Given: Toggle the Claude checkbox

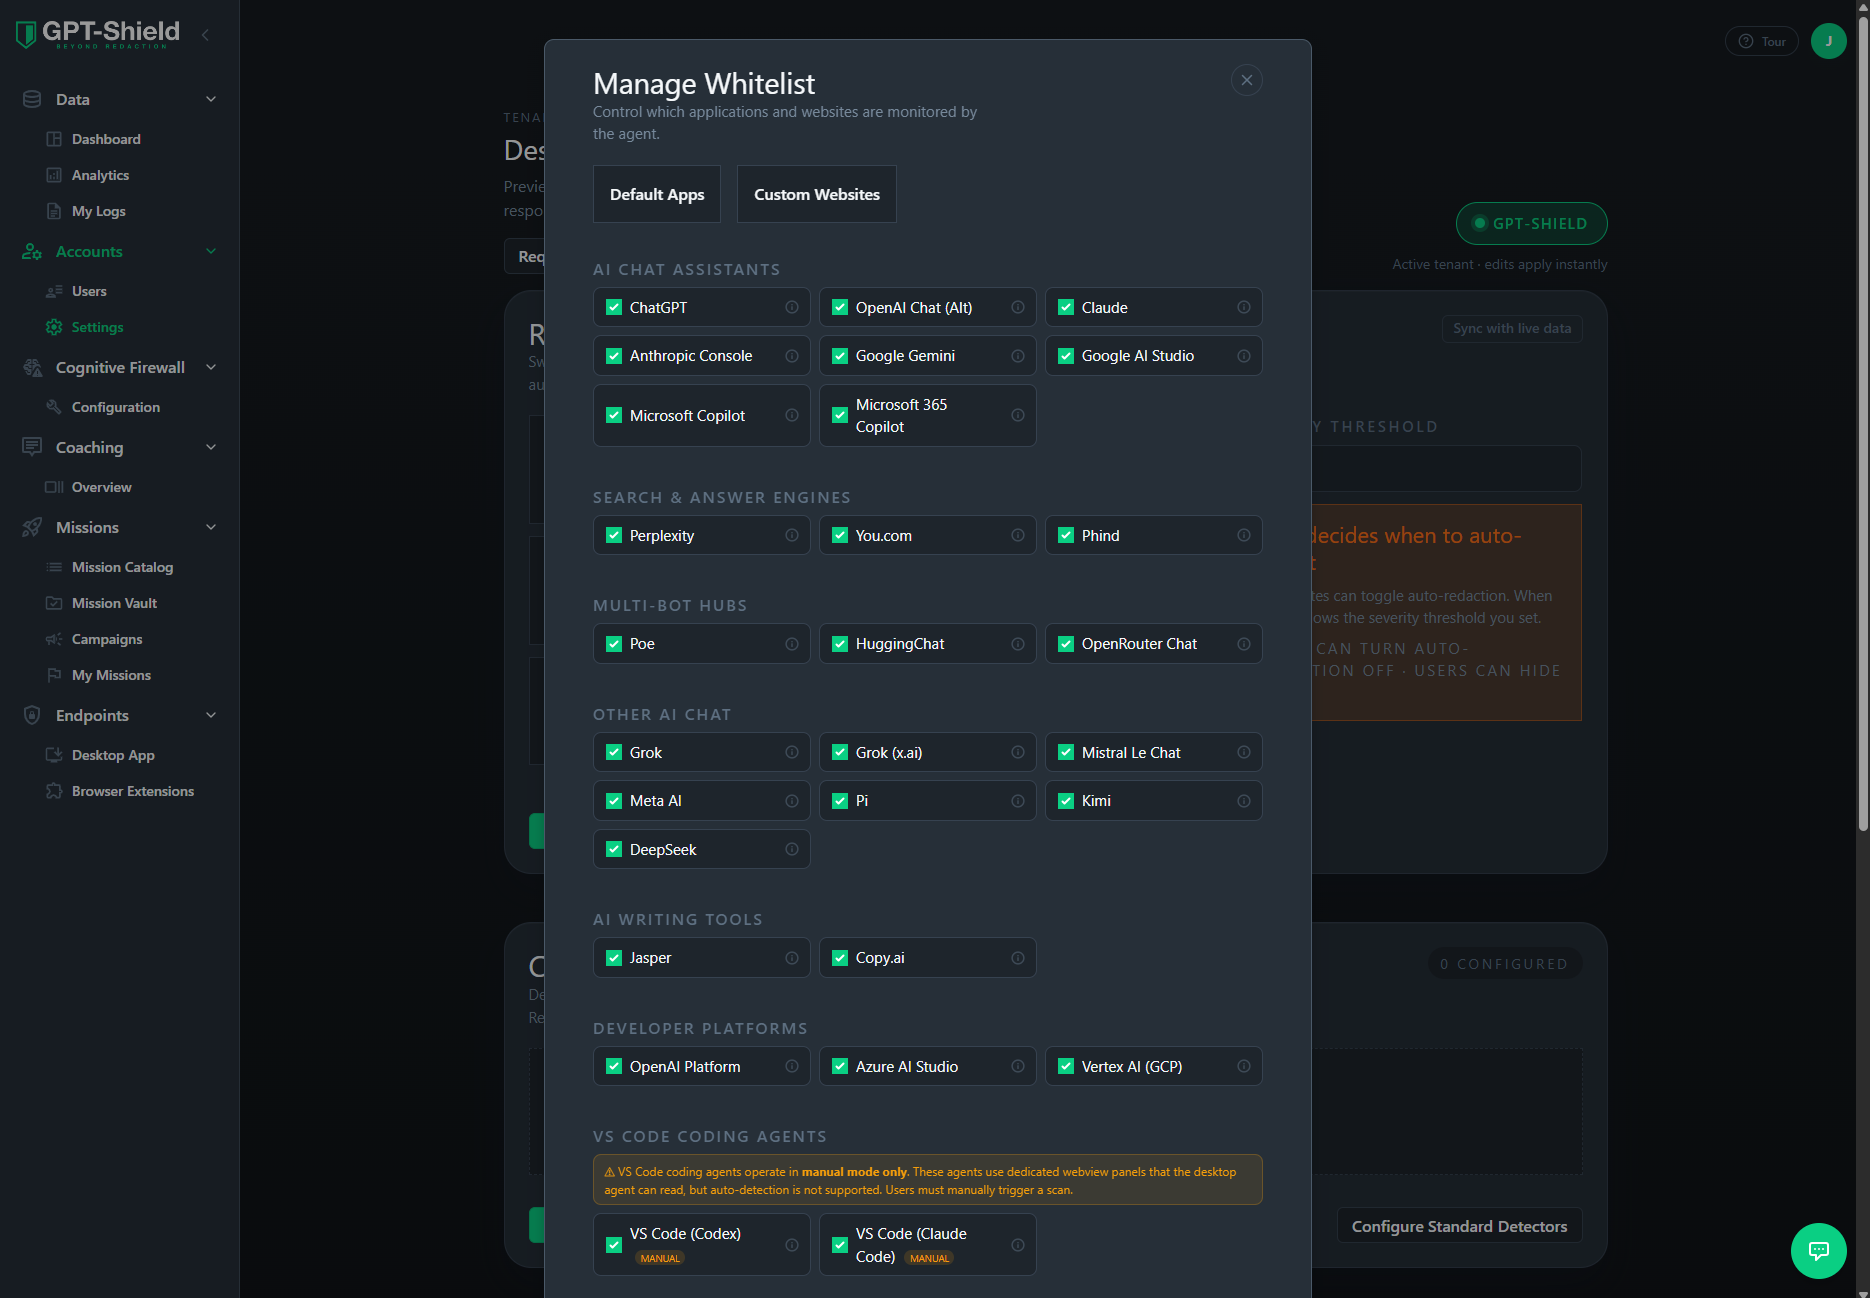Looking at the screenshot, I should (1066, 307).
